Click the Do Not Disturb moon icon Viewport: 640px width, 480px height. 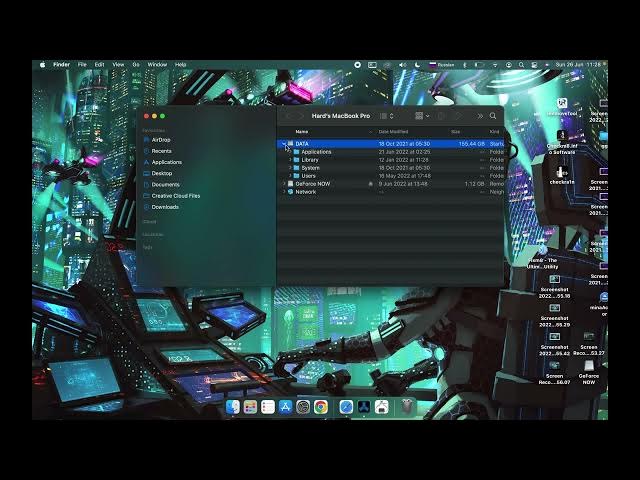(417, 64)
